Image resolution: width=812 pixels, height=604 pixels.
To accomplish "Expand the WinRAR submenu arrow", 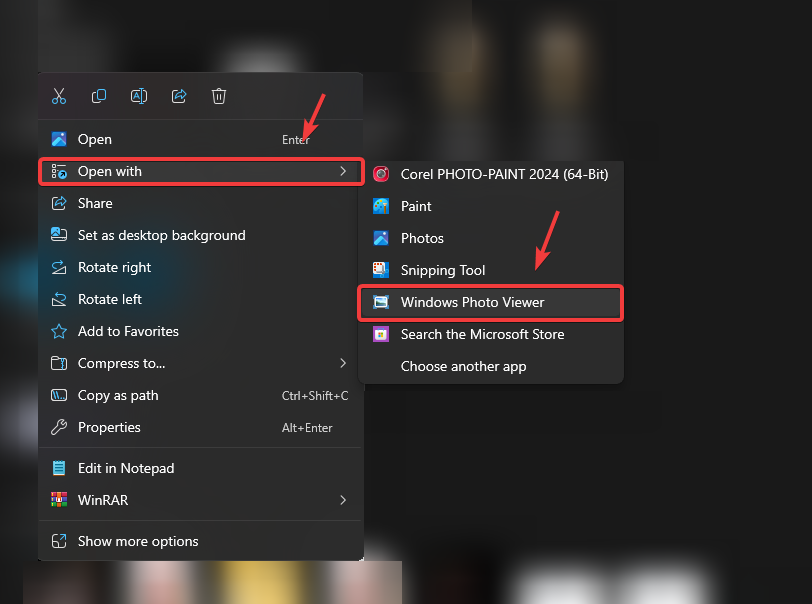I will 343,500.
